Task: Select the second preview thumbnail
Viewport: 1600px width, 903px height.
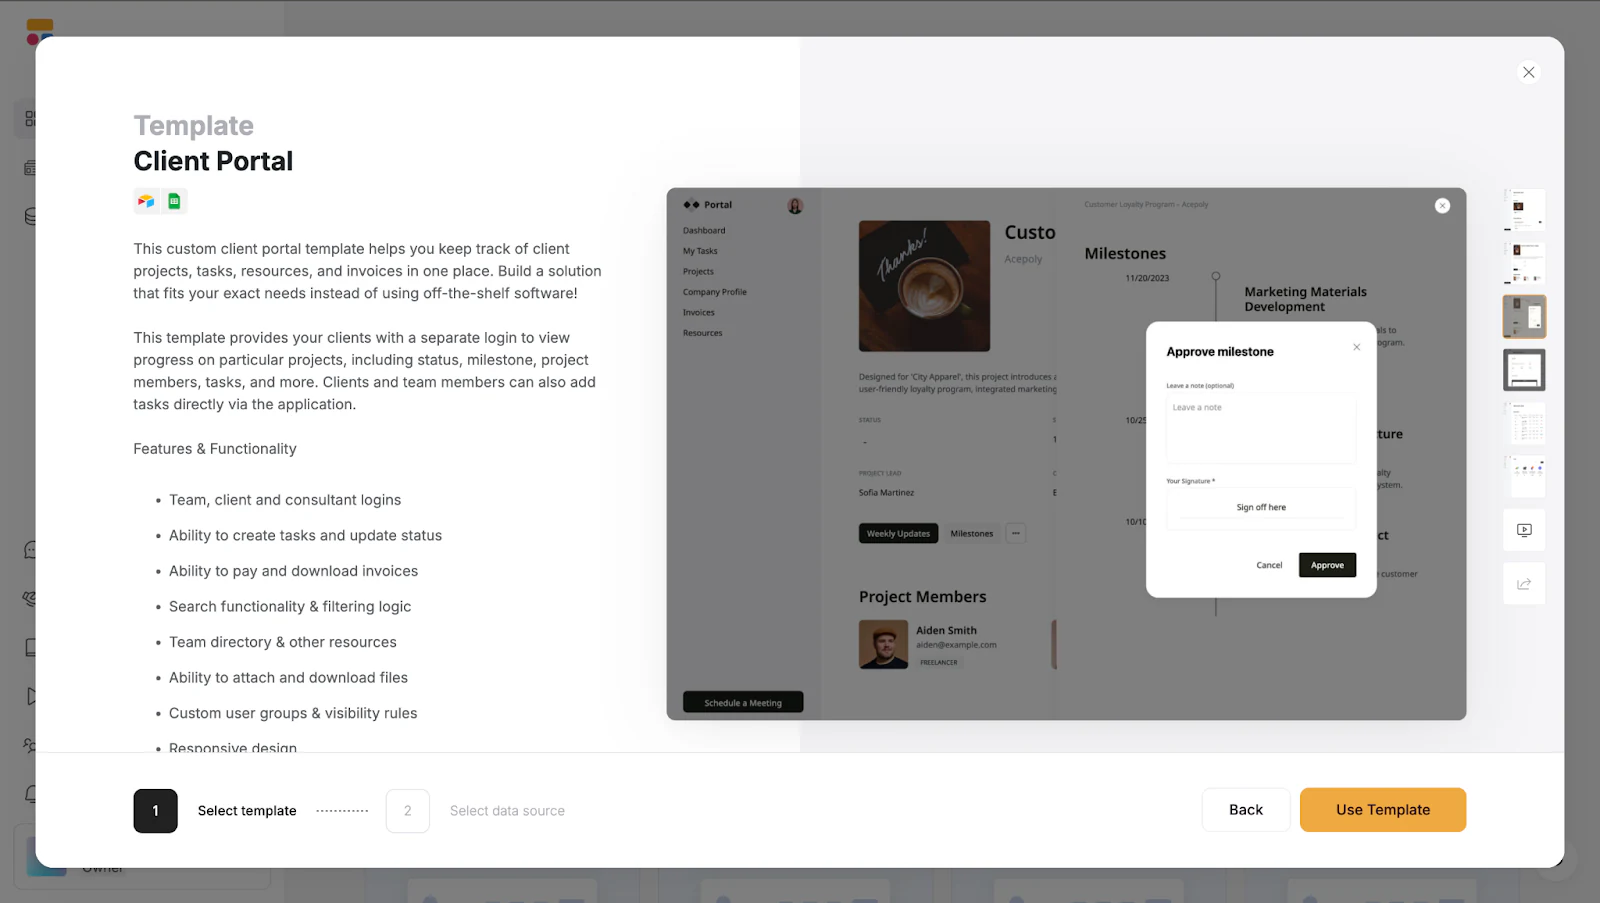Action: [x=1524, y=263]
